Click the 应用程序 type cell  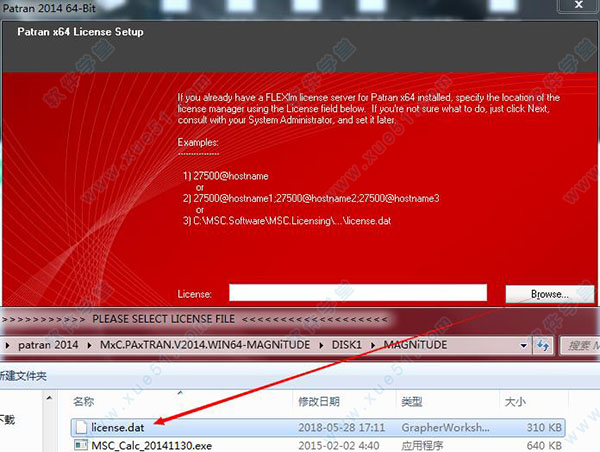422,445
